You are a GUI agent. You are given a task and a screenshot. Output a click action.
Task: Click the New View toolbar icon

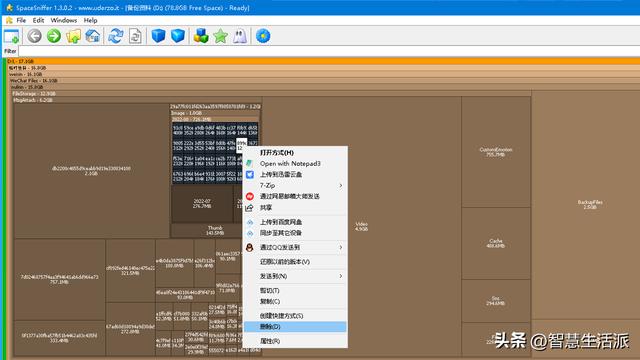(11, 36)
